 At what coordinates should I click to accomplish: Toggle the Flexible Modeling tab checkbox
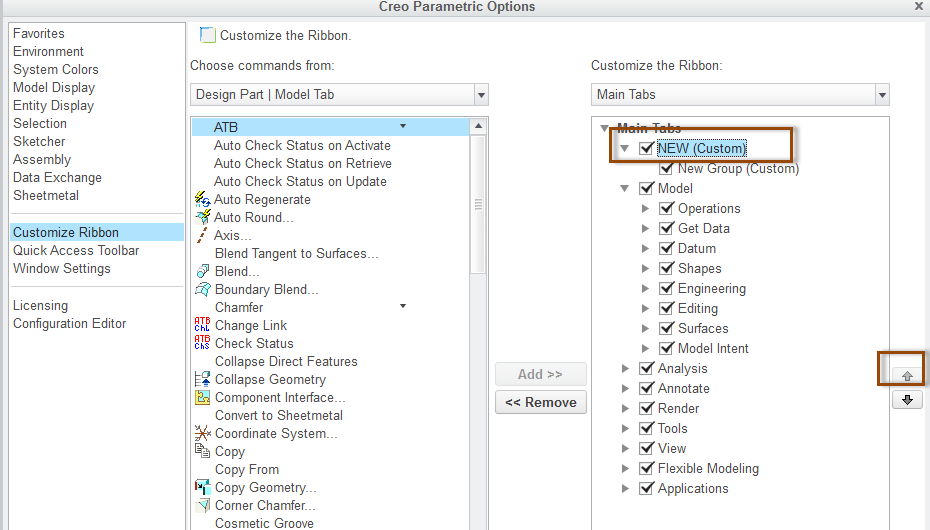pyautogui.click(x=646, y=468)
